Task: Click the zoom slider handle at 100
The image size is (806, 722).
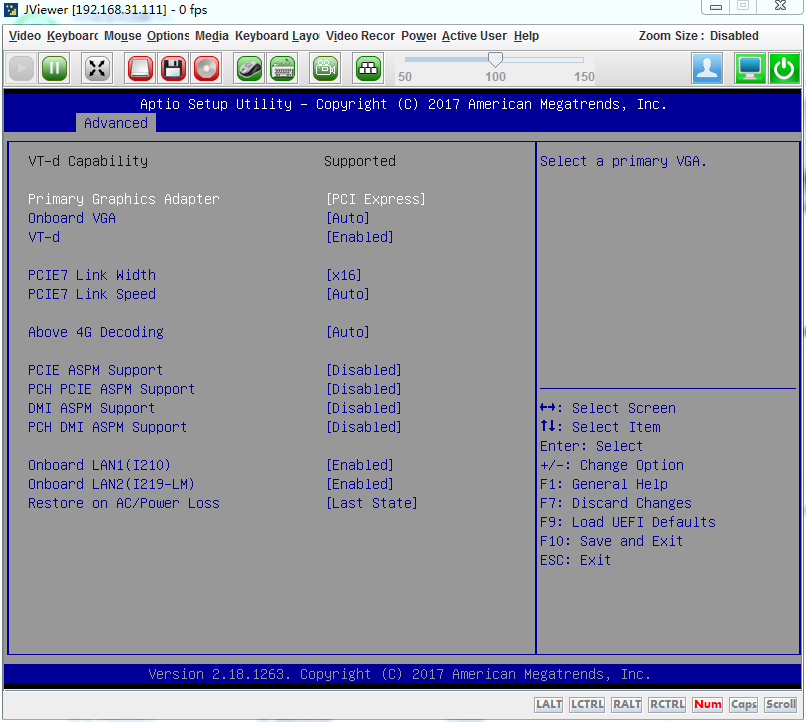Action: tap(495, 60)
